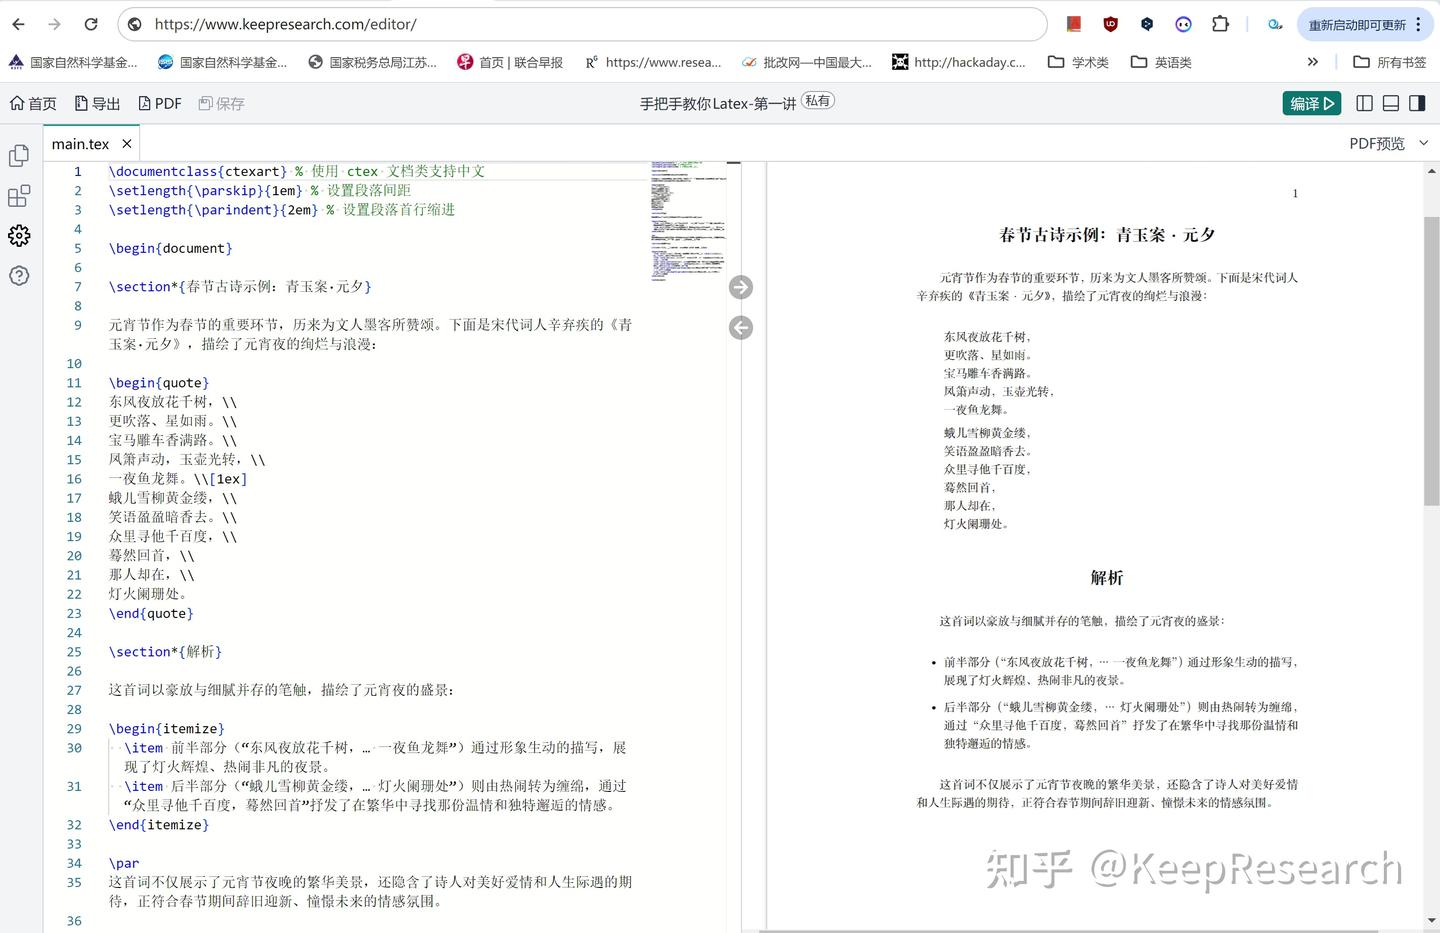
Task: Click the right-arrow sync-to-PDF icon between panes
Action: [740, 287]
